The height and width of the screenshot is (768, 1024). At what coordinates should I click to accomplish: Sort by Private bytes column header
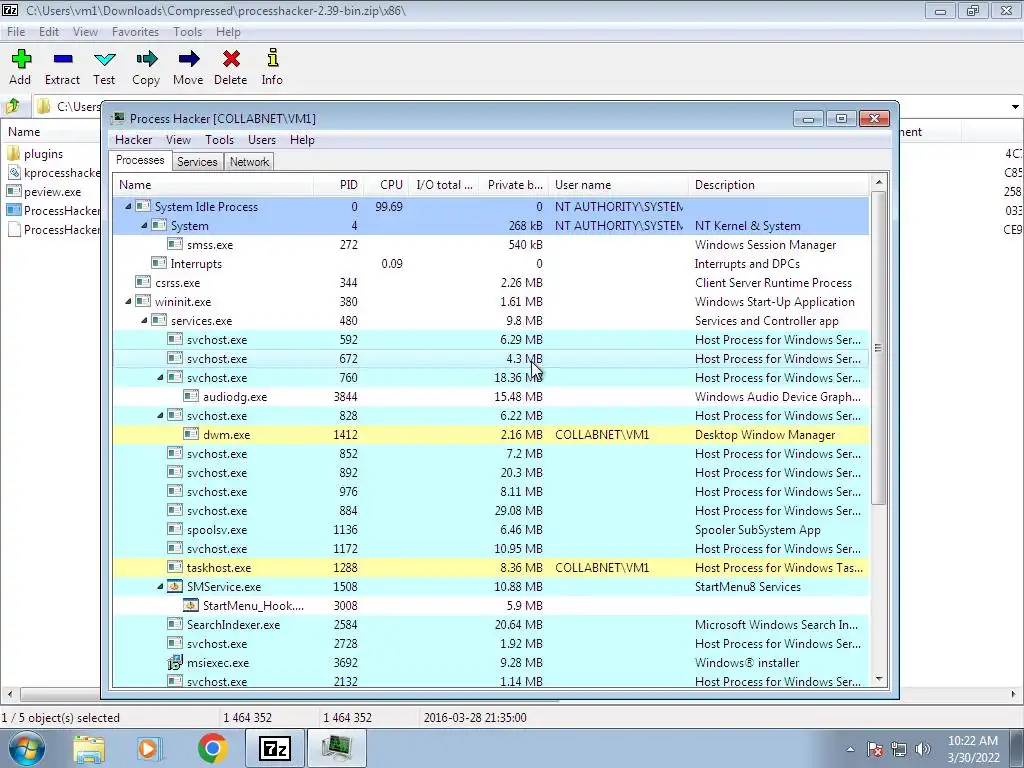tap(514, 185)
